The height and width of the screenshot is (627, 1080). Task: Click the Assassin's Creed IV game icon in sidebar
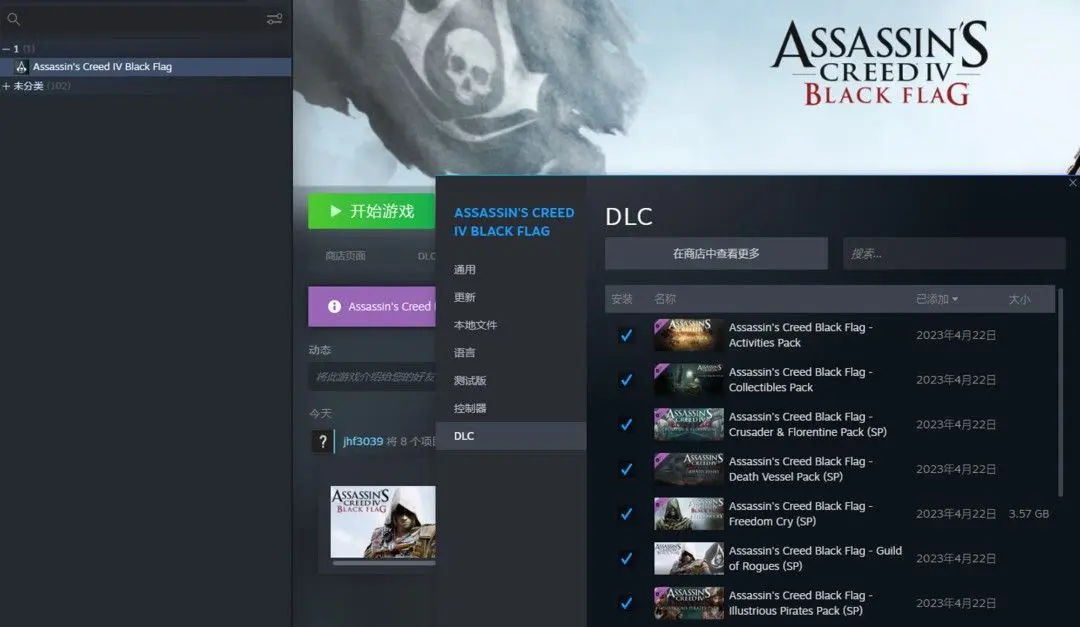21,67
